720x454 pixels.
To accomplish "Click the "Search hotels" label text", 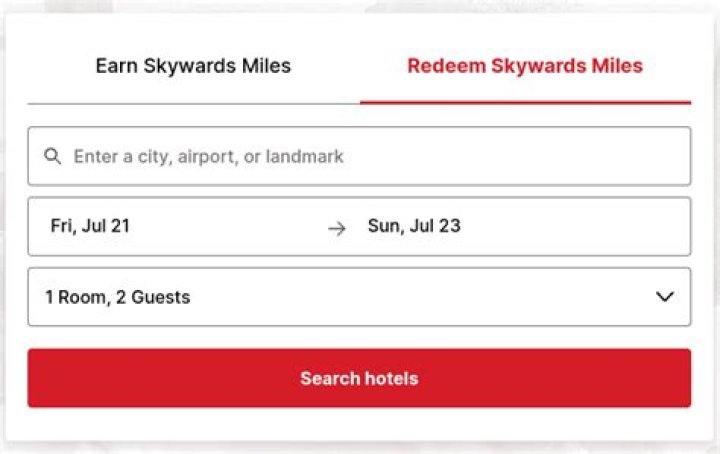I will pyautogui.click(x=359, y=379).
